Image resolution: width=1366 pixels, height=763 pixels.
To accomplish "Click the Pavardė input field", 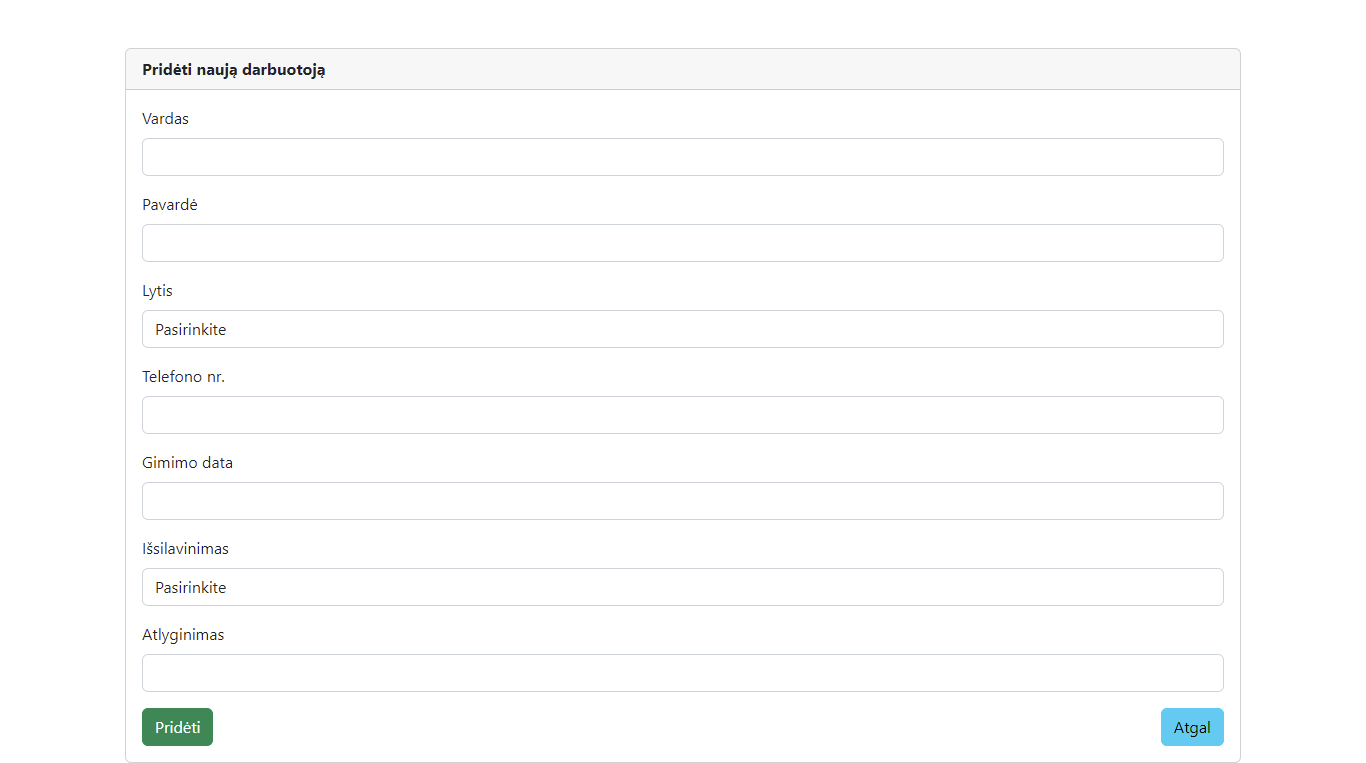I will (x=683, y=243).
